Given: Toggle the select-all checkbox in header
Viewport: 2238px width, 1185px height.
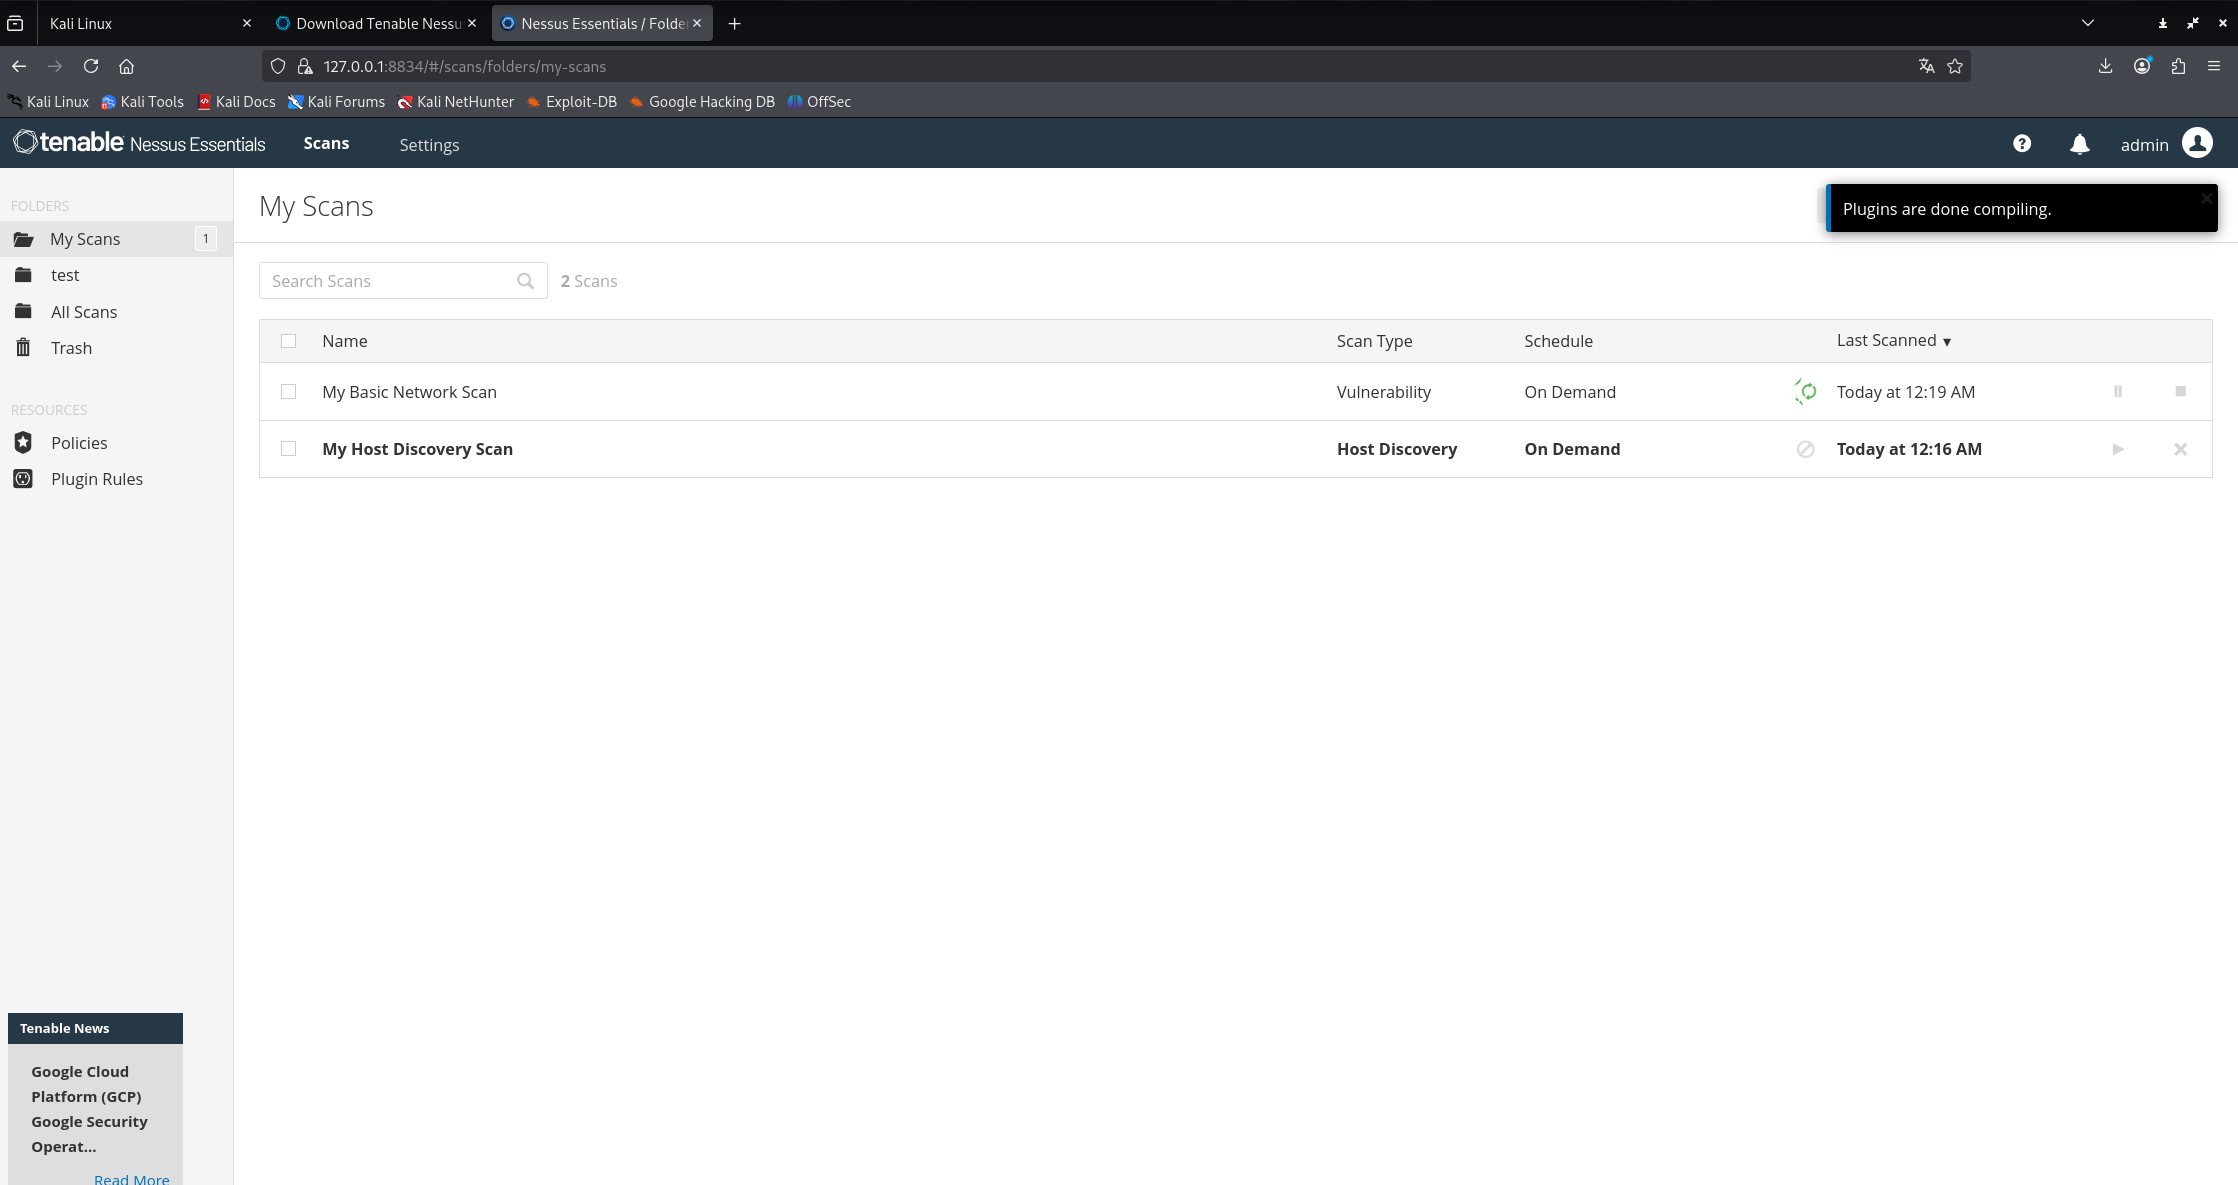Looking at the screenshot, I should coord(288,341).
